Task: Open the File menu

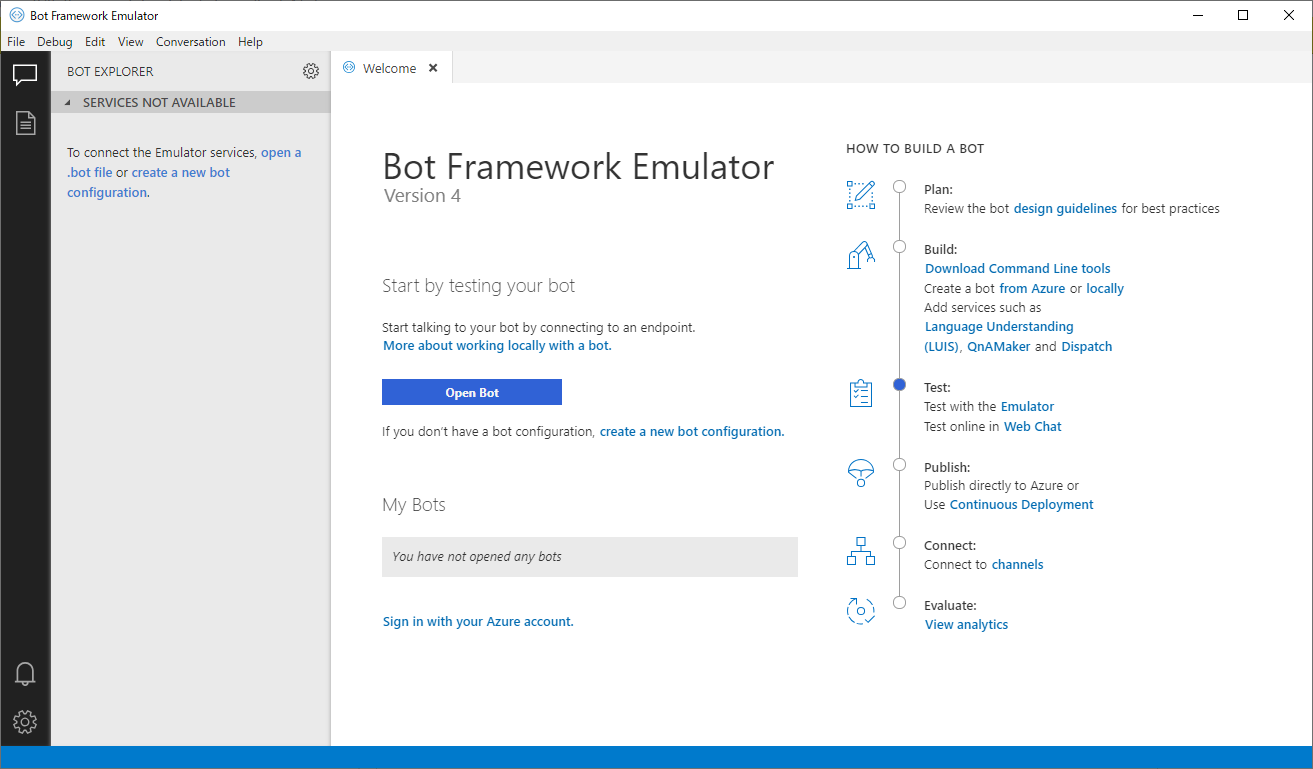Action: pyautogui.click(x=16, y=42)
